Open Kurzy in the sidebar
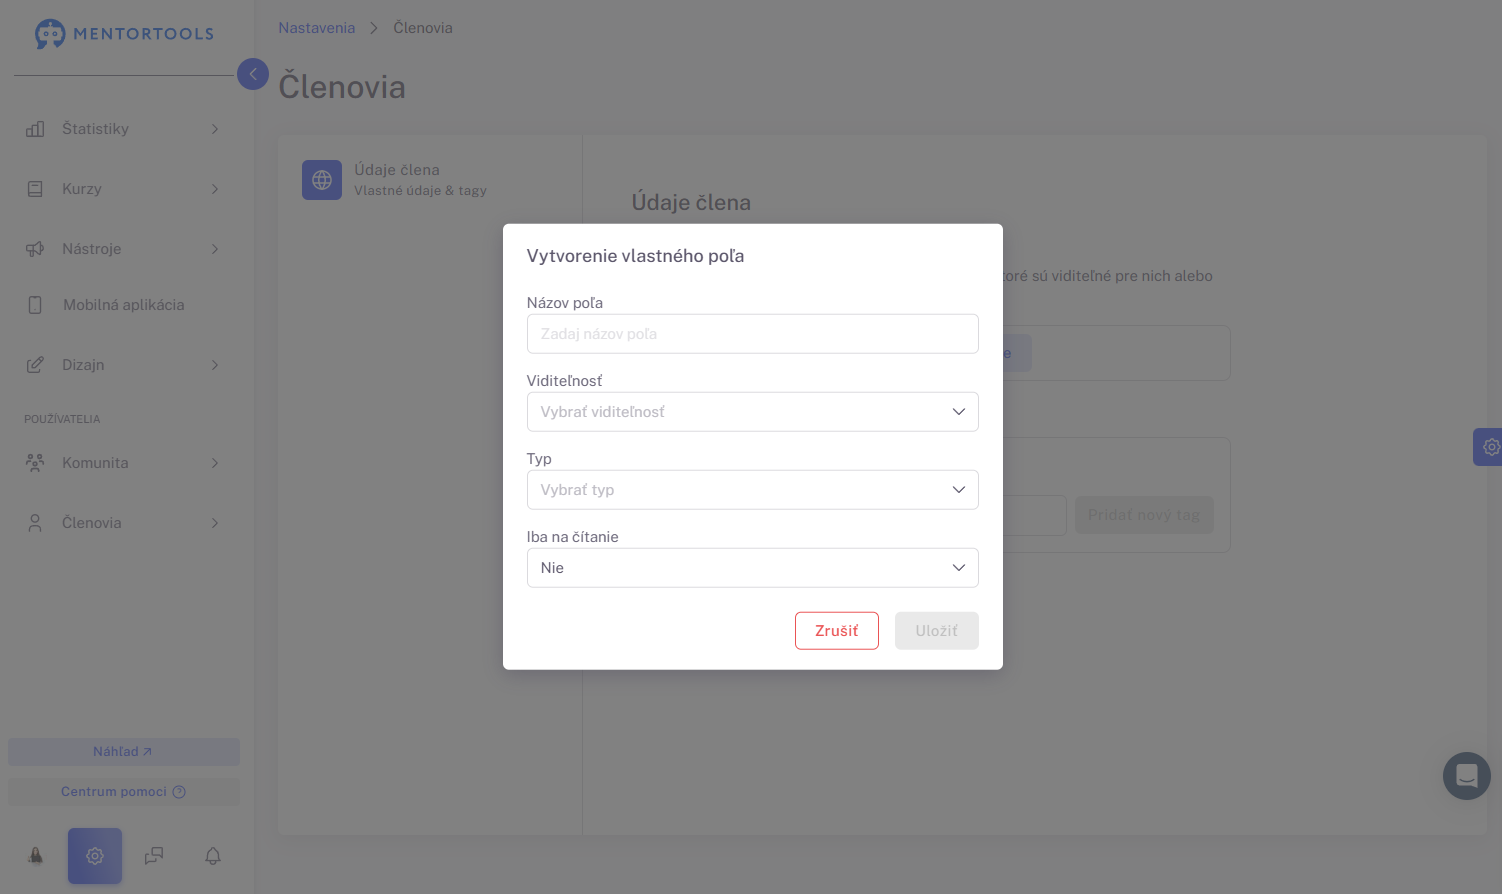This screenshot has width=1502, height=894. [123, 189]
